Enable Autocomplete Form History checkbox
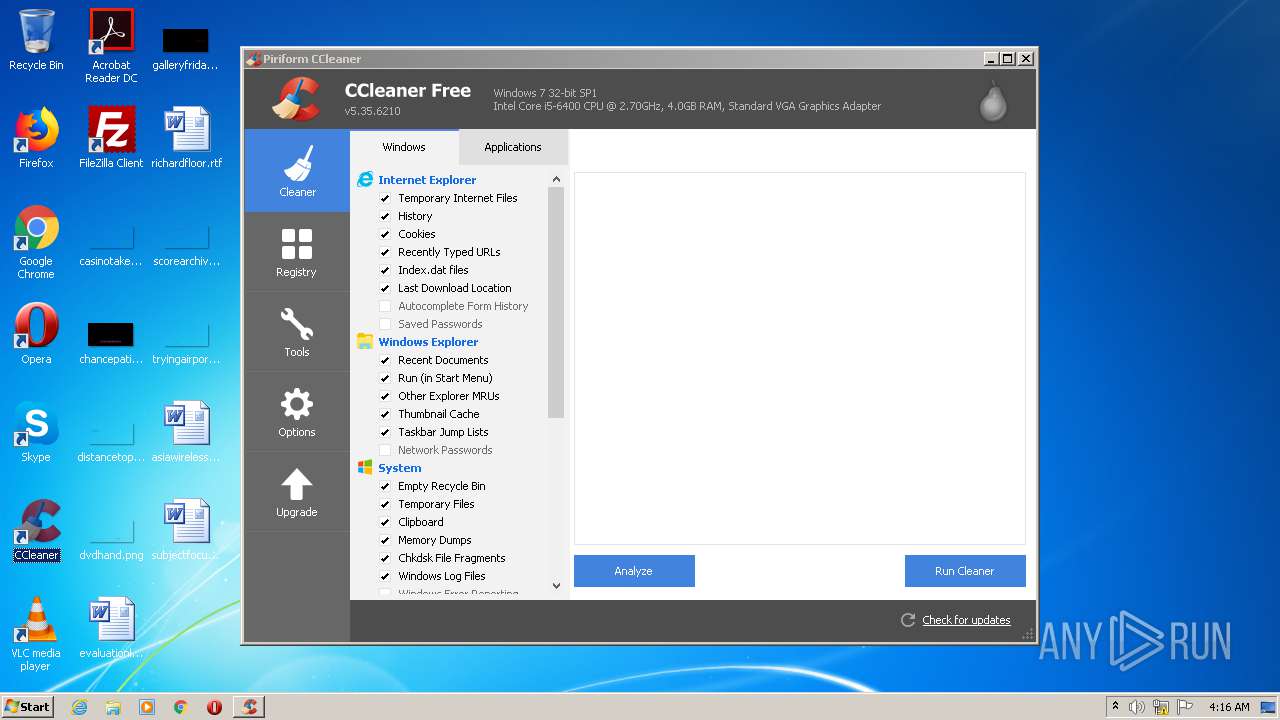 pyautogui.click(x=385, y=306)
